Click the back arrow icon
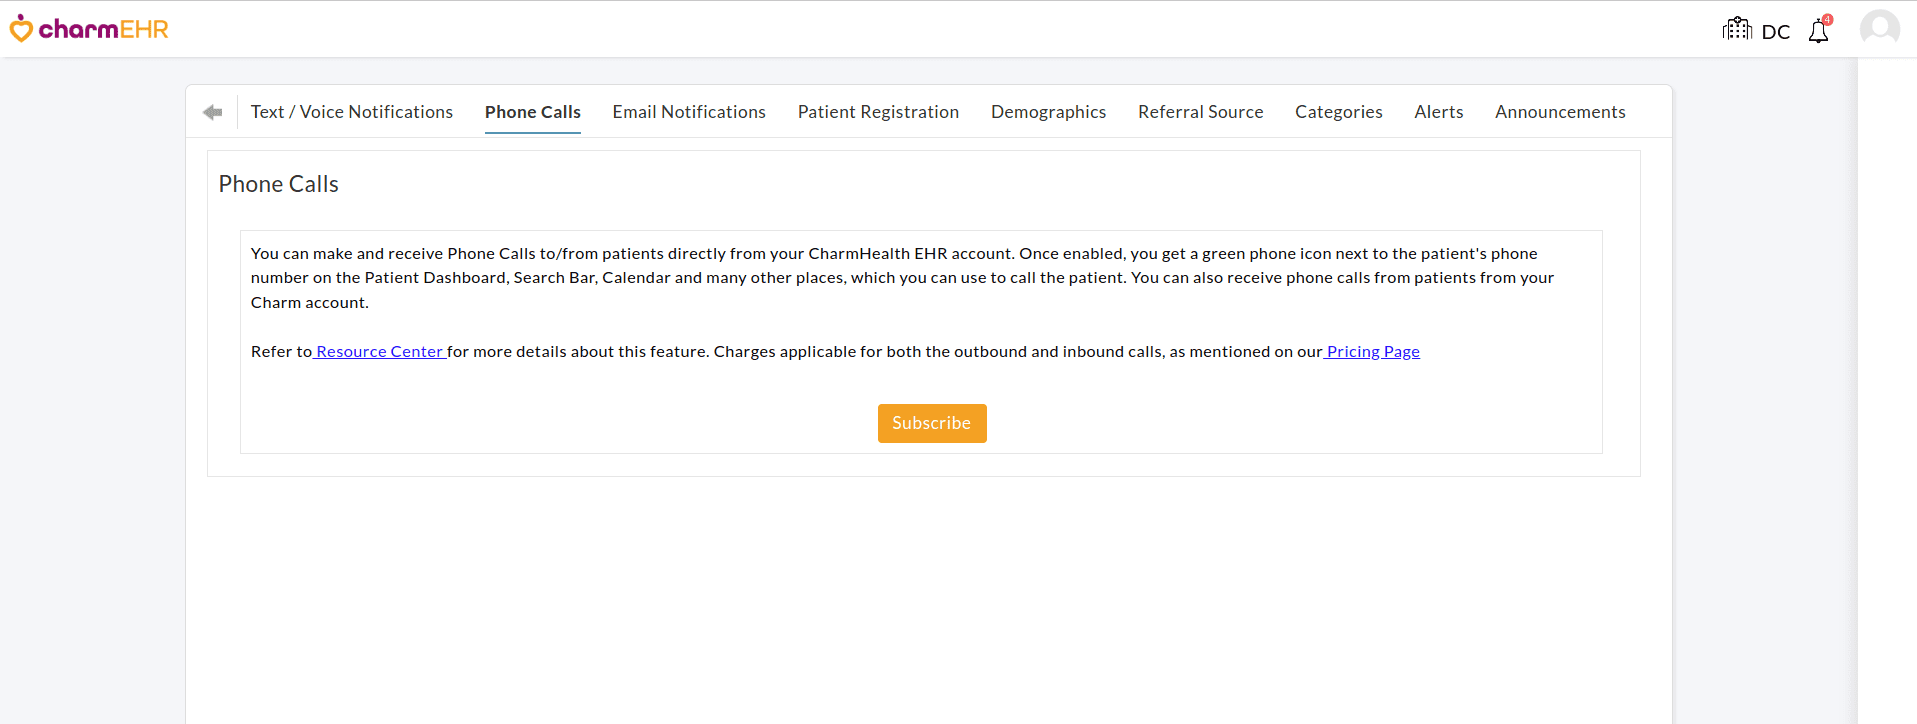 click(212, 112)
